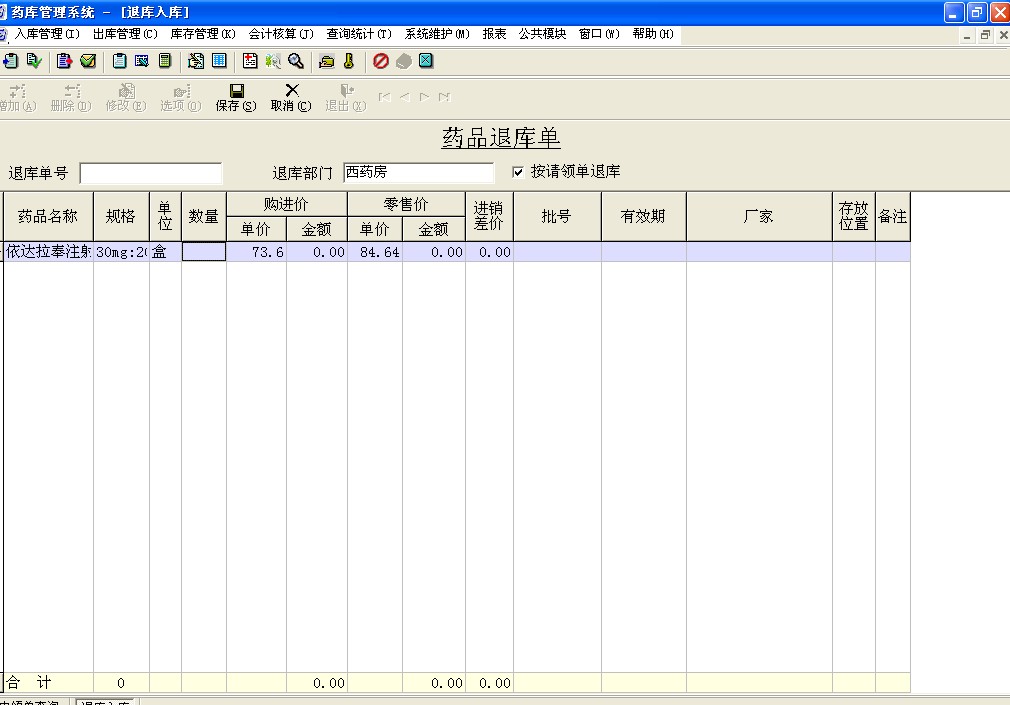The width and height of the screenshot is (1010, 705).
Task: Click the 厂家 column header
Action: 759,217
